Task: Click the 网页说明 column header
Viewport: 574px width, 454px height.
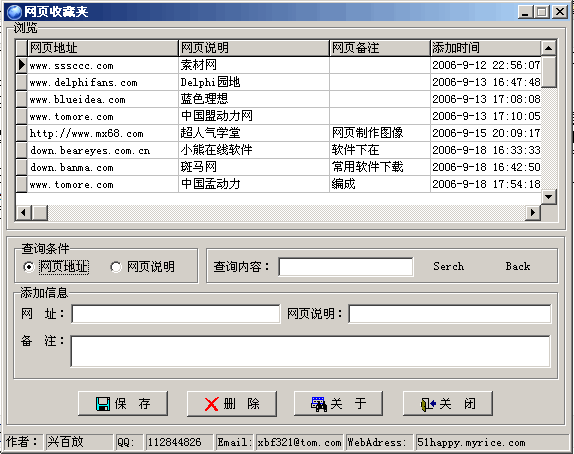Action: click(x=254, y=48)
